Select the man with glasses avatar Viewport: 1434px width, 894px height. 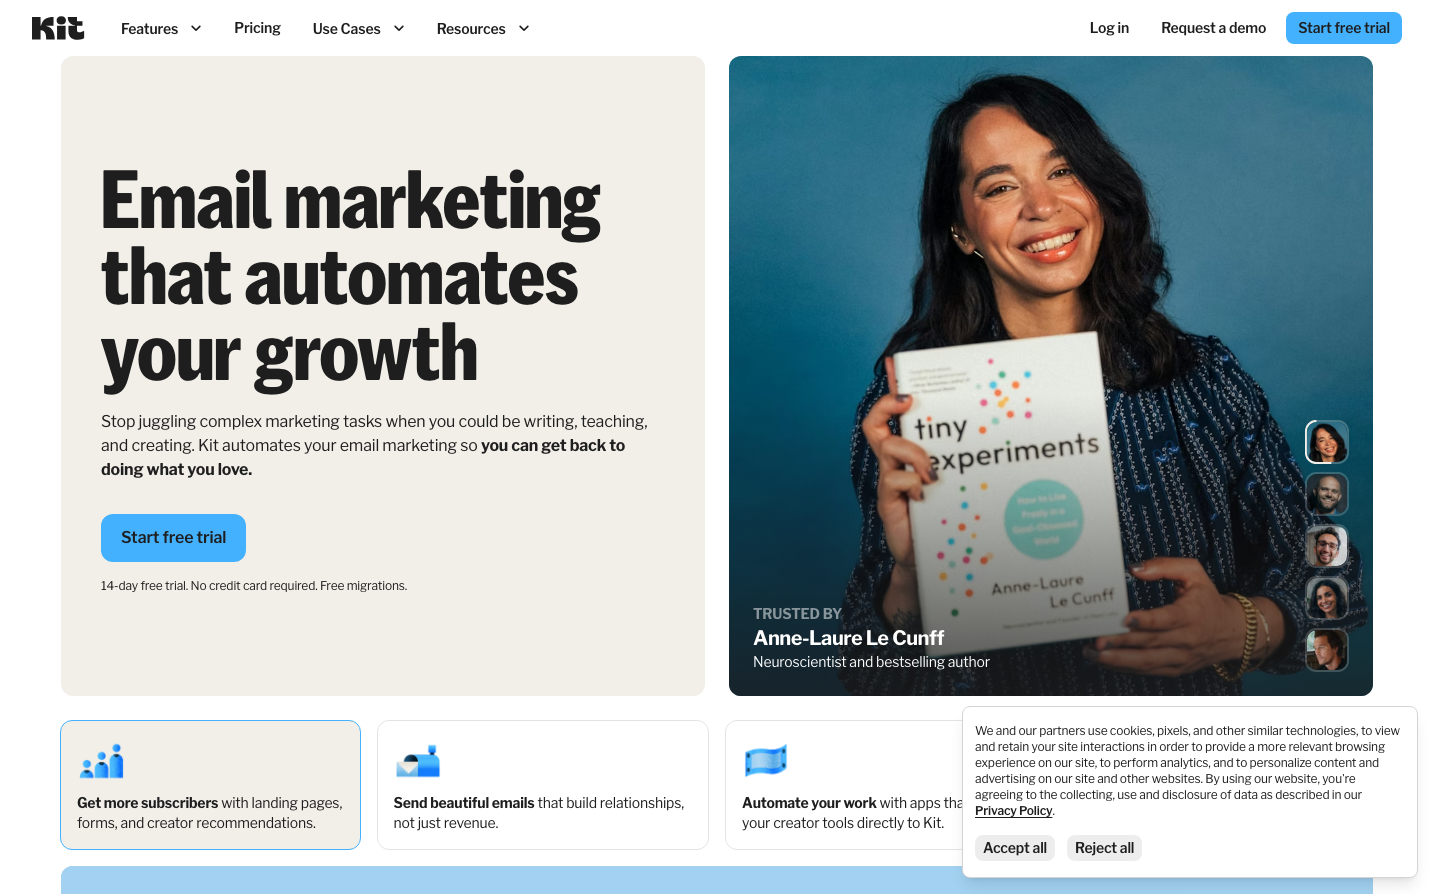1327,546
